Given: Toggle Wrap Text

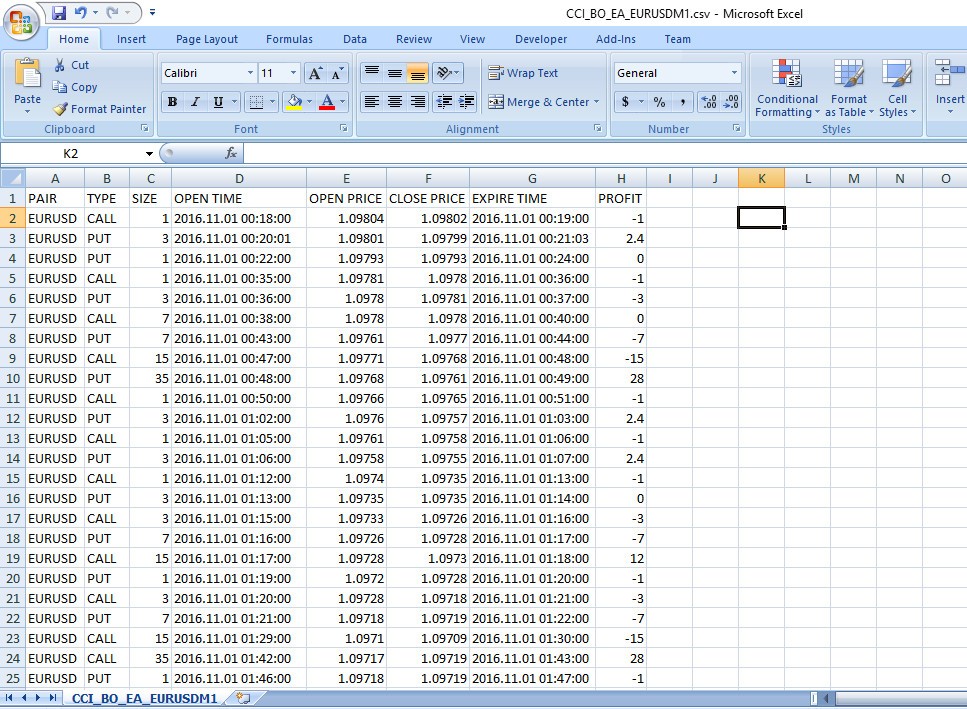Looking at the screenshot, I should point(523,73).
